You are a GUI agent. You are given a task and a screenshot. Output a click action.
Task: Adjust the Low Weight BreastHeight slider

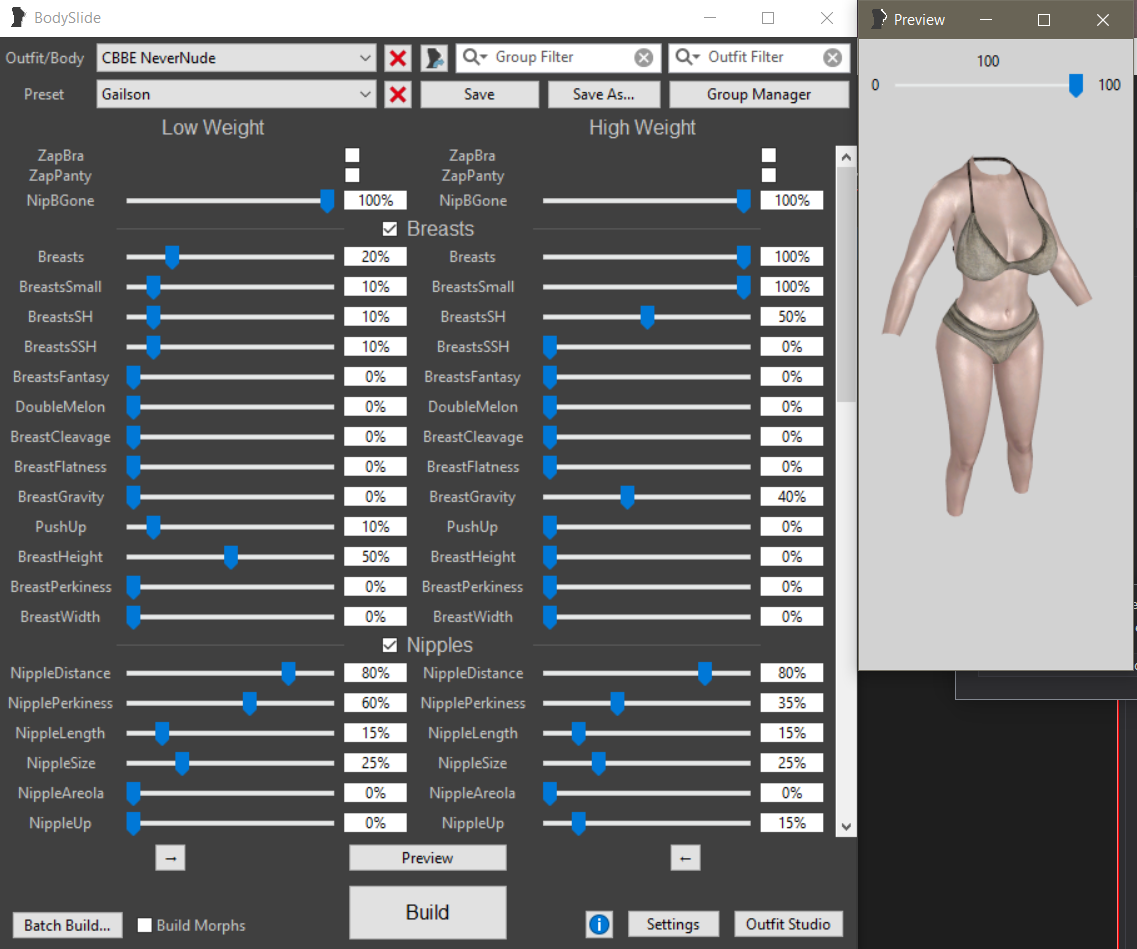point(231,557)
